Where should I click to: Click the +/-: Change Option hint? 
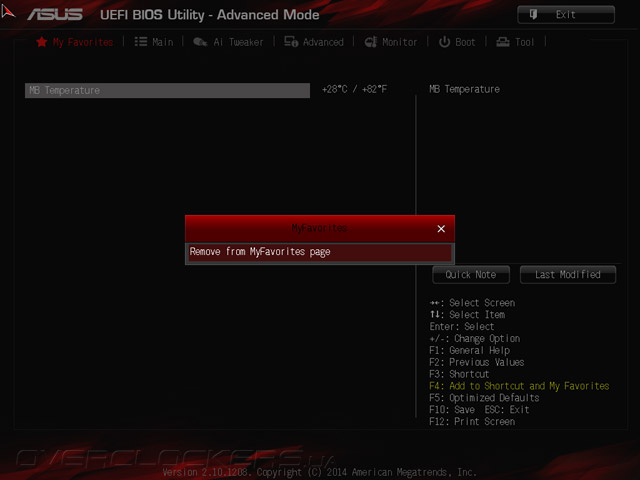point(475,338)
